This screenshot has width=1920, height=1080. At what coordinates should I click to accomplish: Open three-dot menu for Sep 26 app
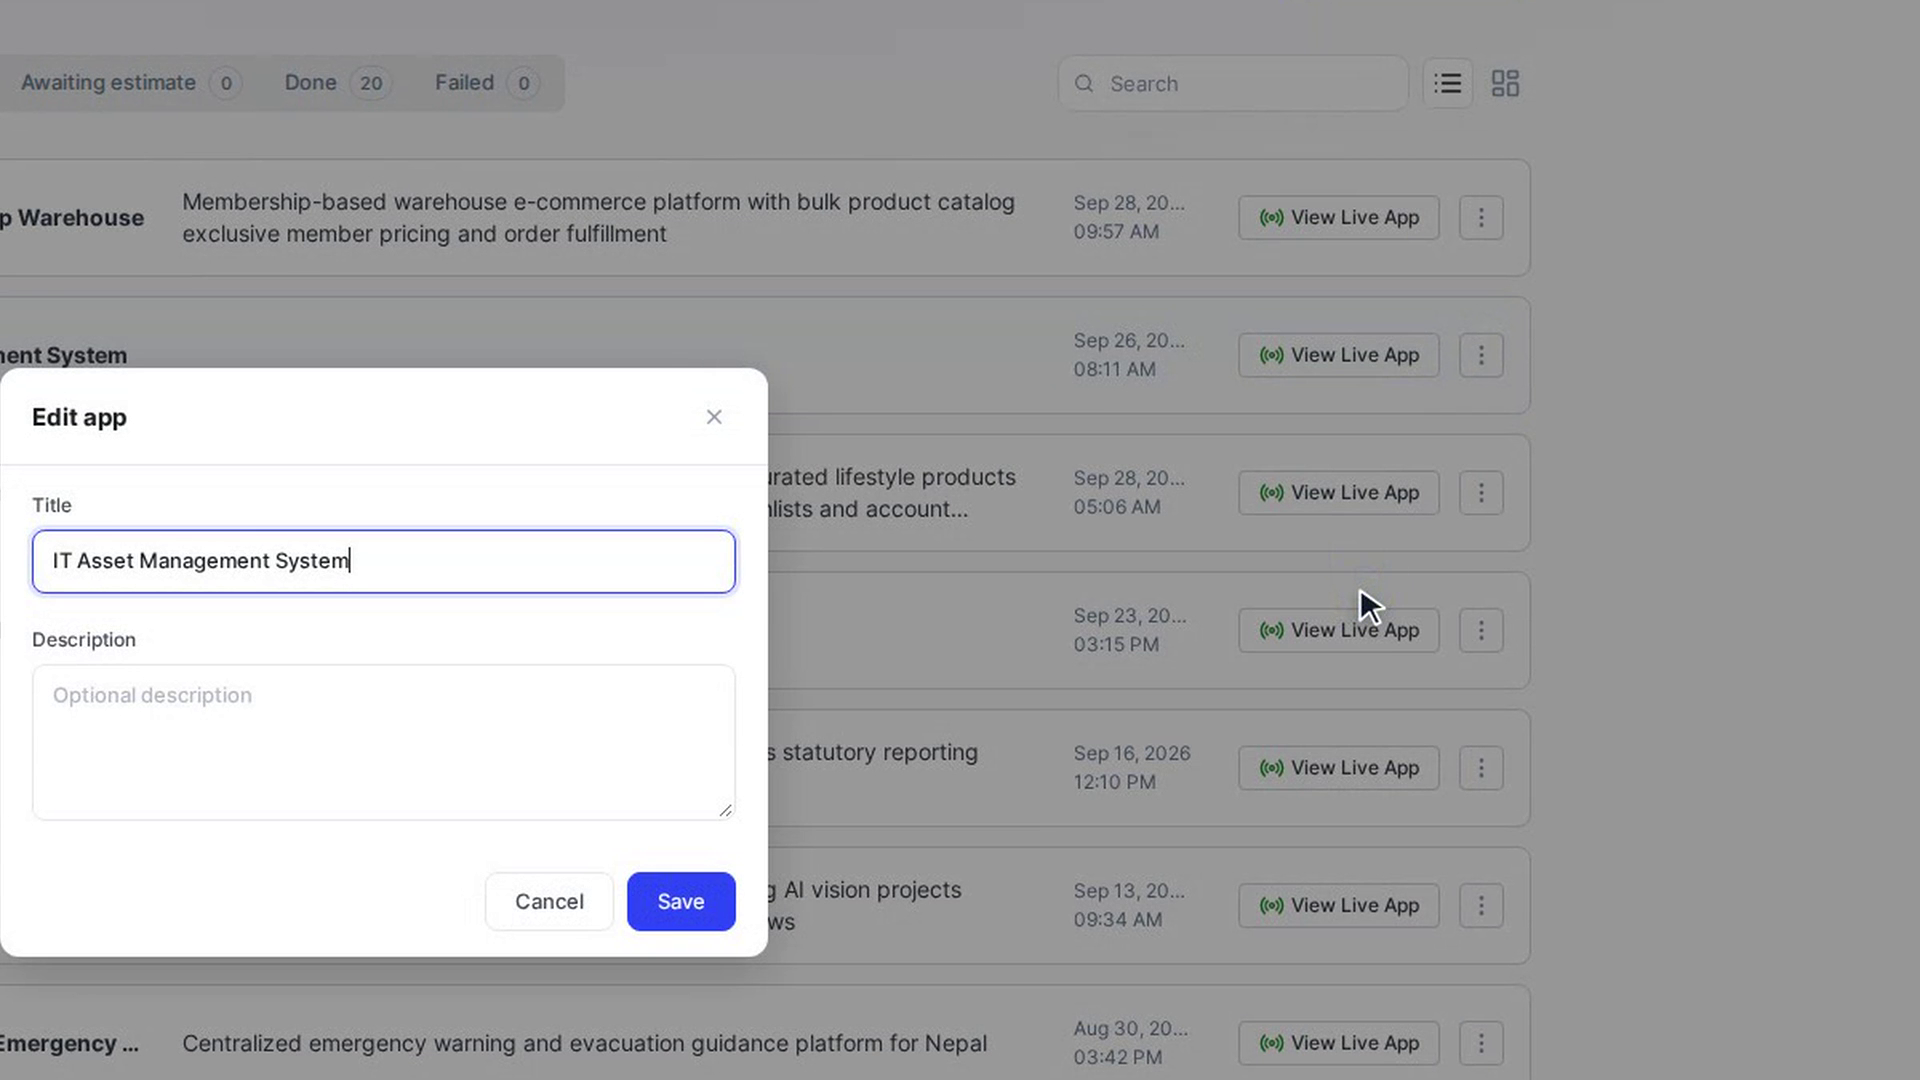pos(1481,355)
